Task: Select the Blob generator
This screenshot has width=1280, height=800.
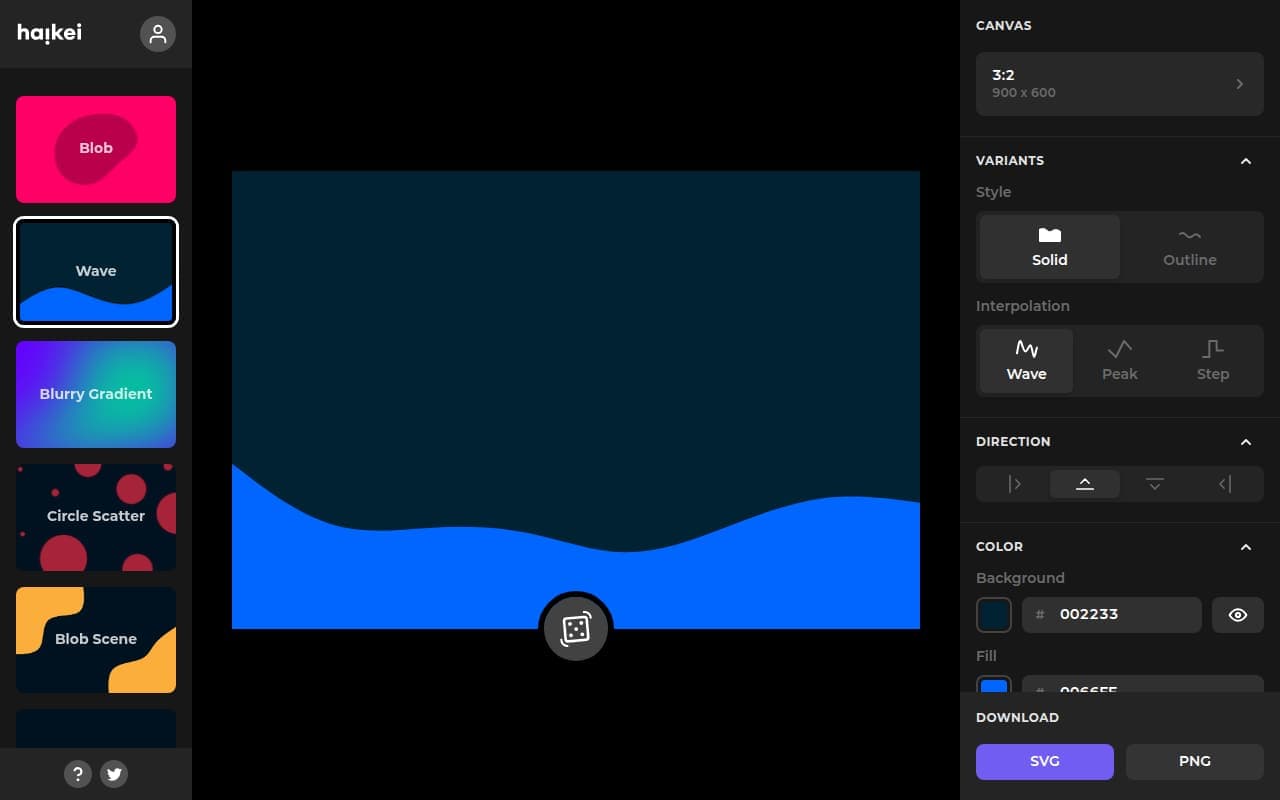Action: point(96,149)
